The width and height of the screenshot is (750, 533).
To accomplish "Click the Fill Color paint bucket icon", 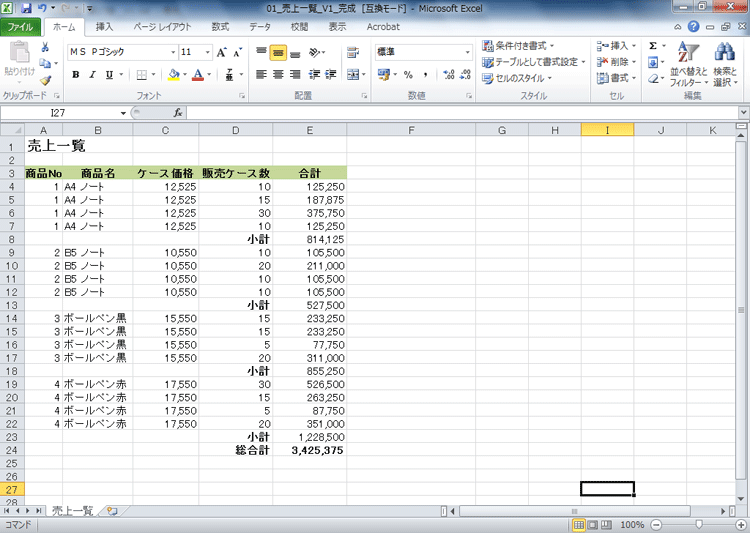I will tap(174, 75).
